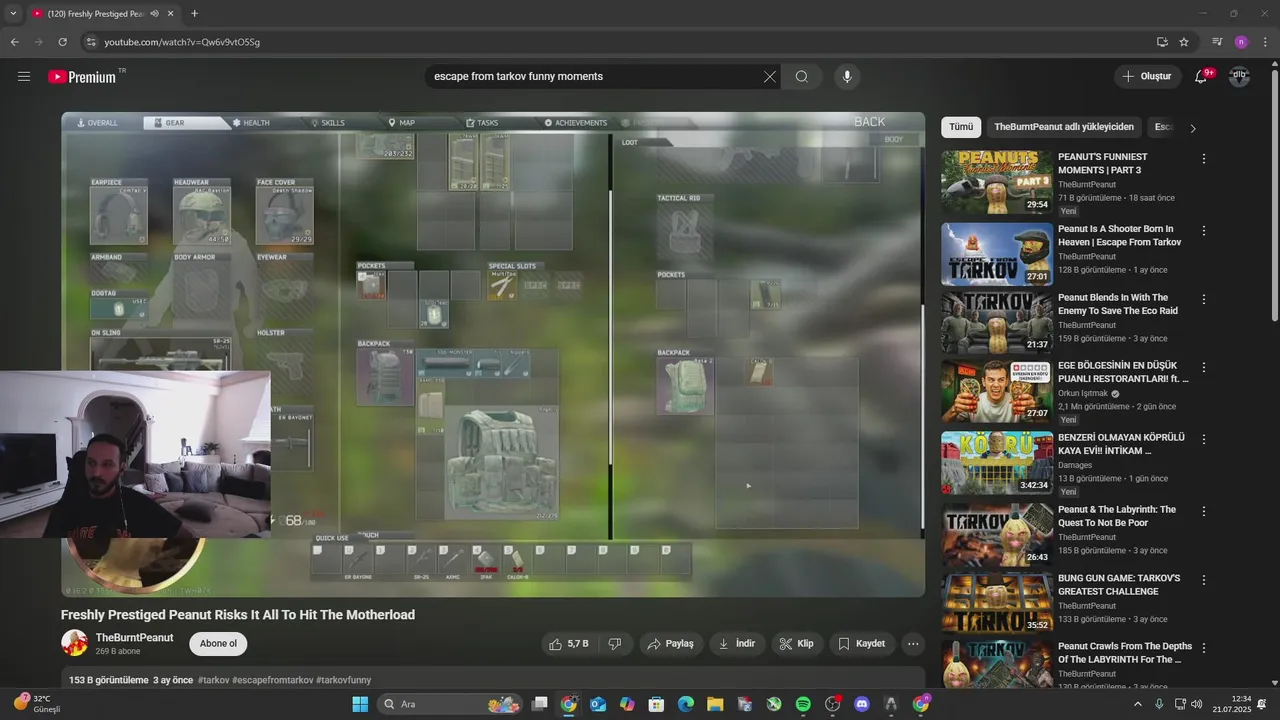Save the video with Kaydet

[x=861, y=644]
